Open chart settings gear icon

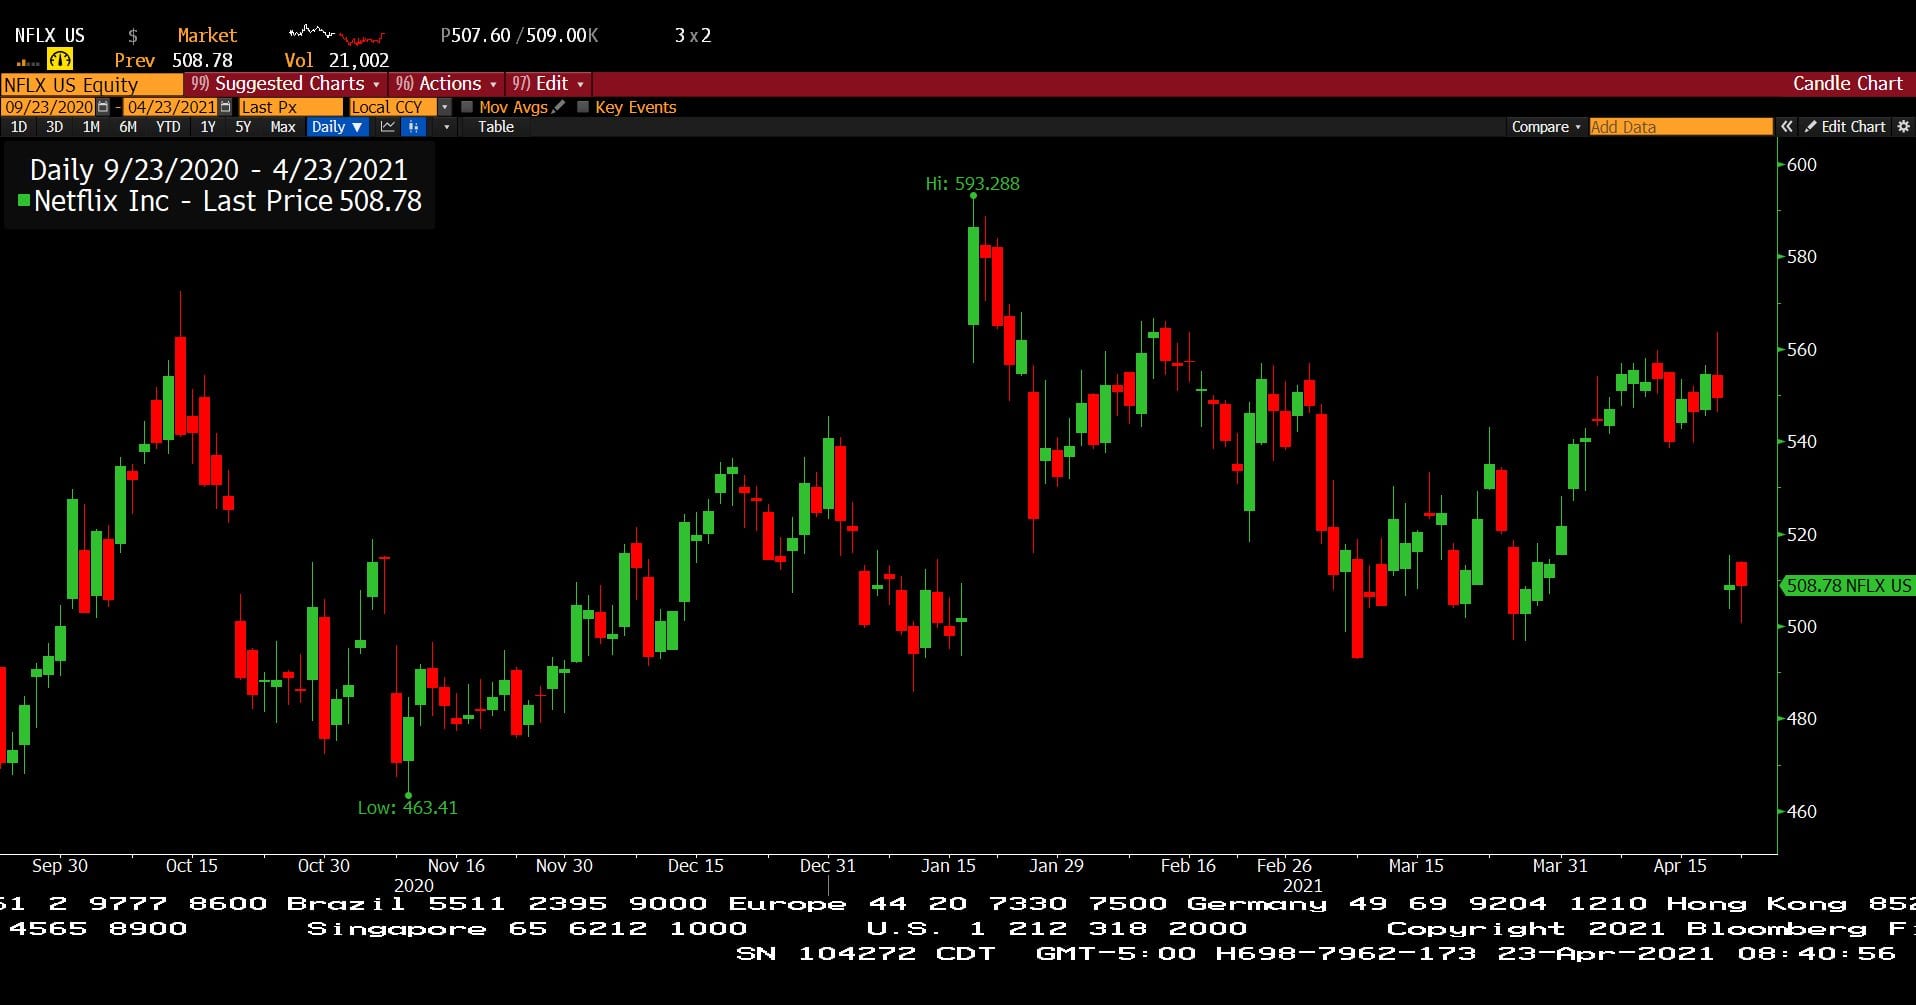click(1903, 127)
